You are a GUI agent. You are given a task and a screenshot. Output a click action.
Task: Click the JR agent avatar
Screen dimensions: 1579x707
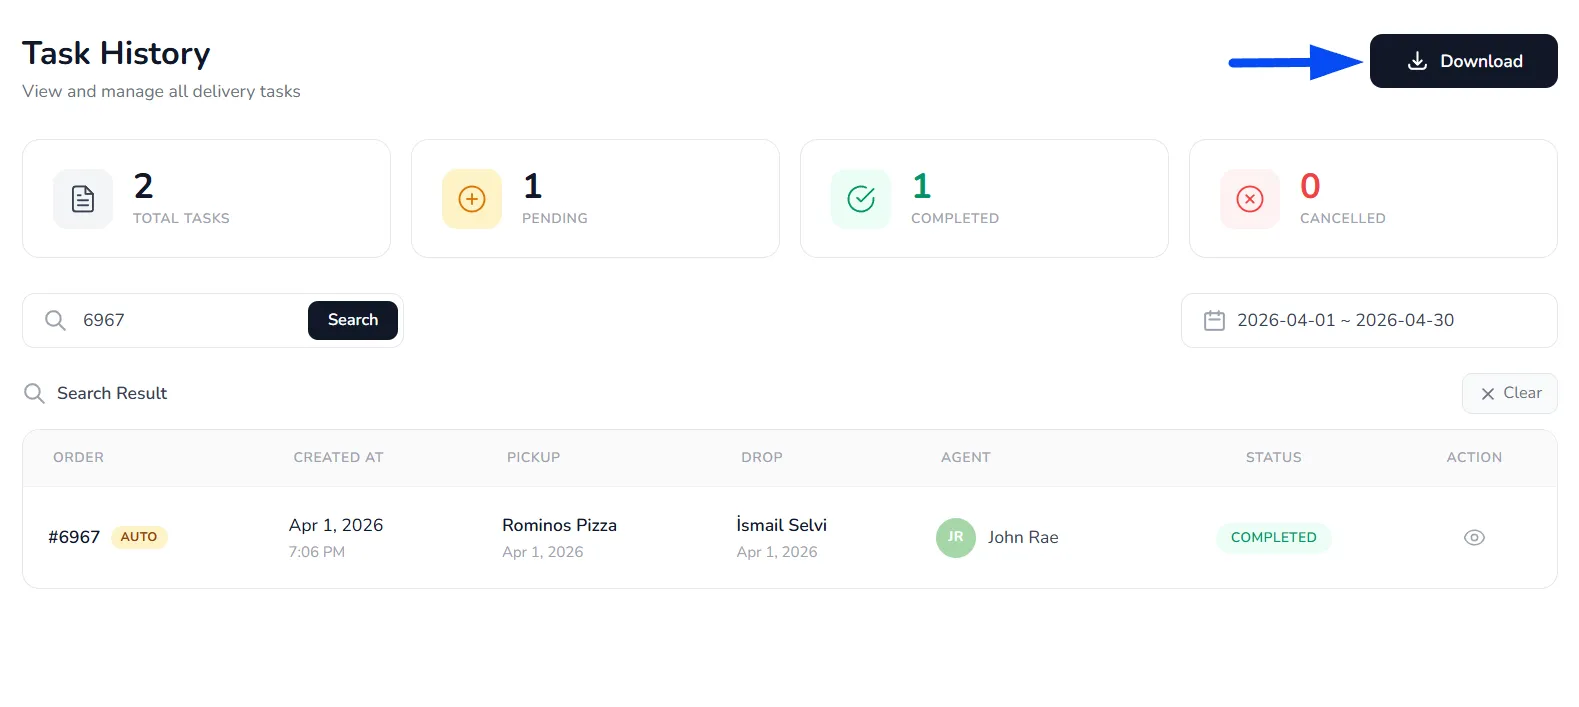pos(956,537)
